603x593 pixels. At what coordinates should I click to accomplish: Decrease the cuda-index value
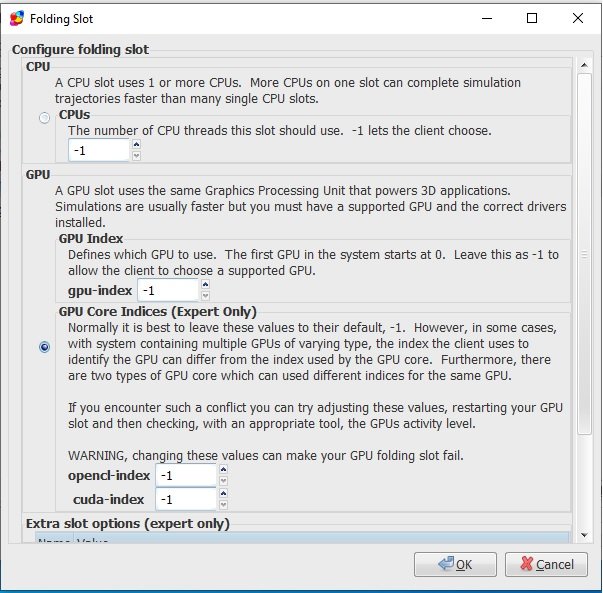coord(223,505)
